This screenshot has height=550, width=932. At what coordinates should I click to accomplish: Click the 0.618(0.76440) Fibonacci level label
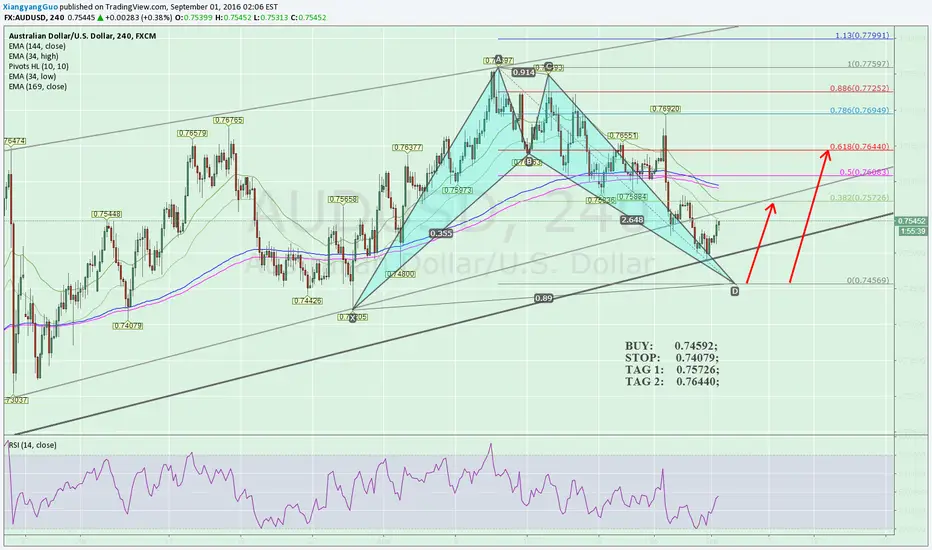tap(859, 147)
